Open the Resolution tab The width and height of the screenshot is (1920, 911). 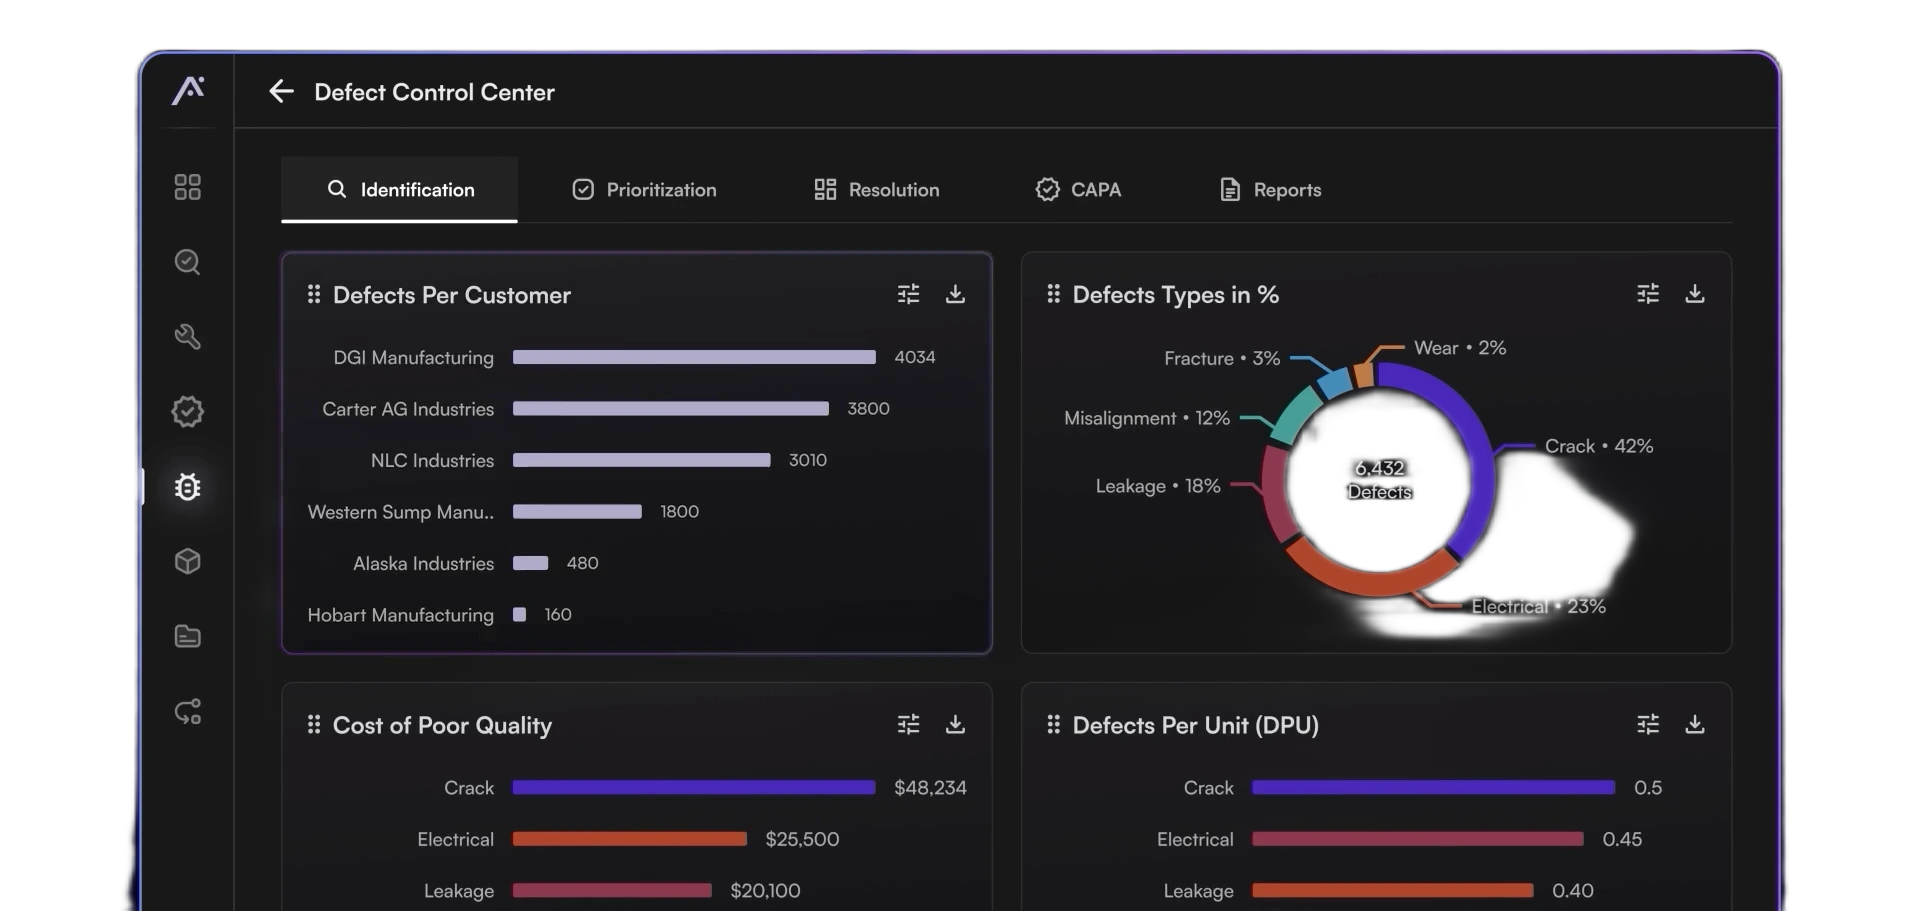tap(876, 190)
